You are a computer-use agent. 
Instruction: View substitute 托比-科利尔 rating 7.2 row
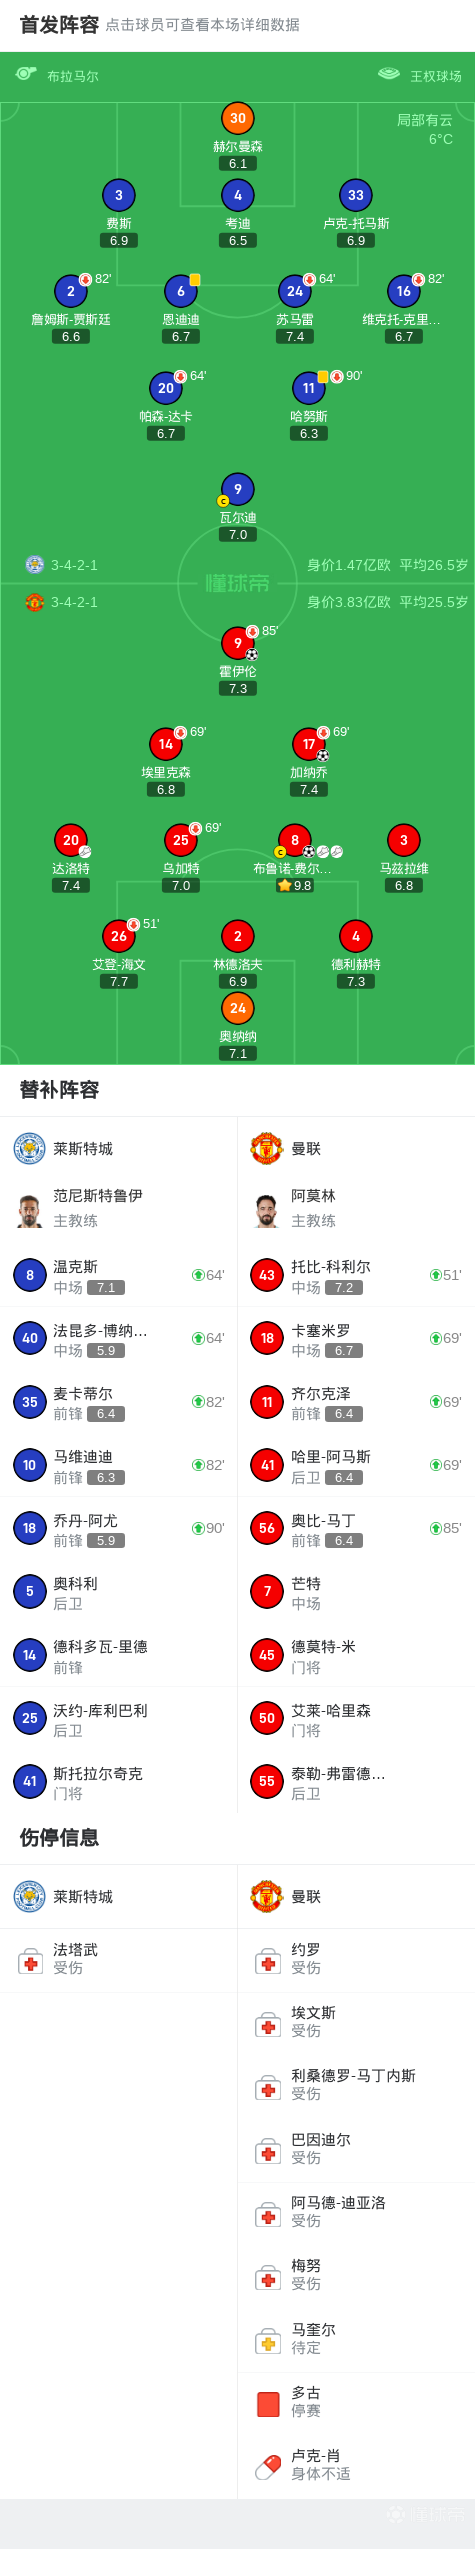point(356,1276)
